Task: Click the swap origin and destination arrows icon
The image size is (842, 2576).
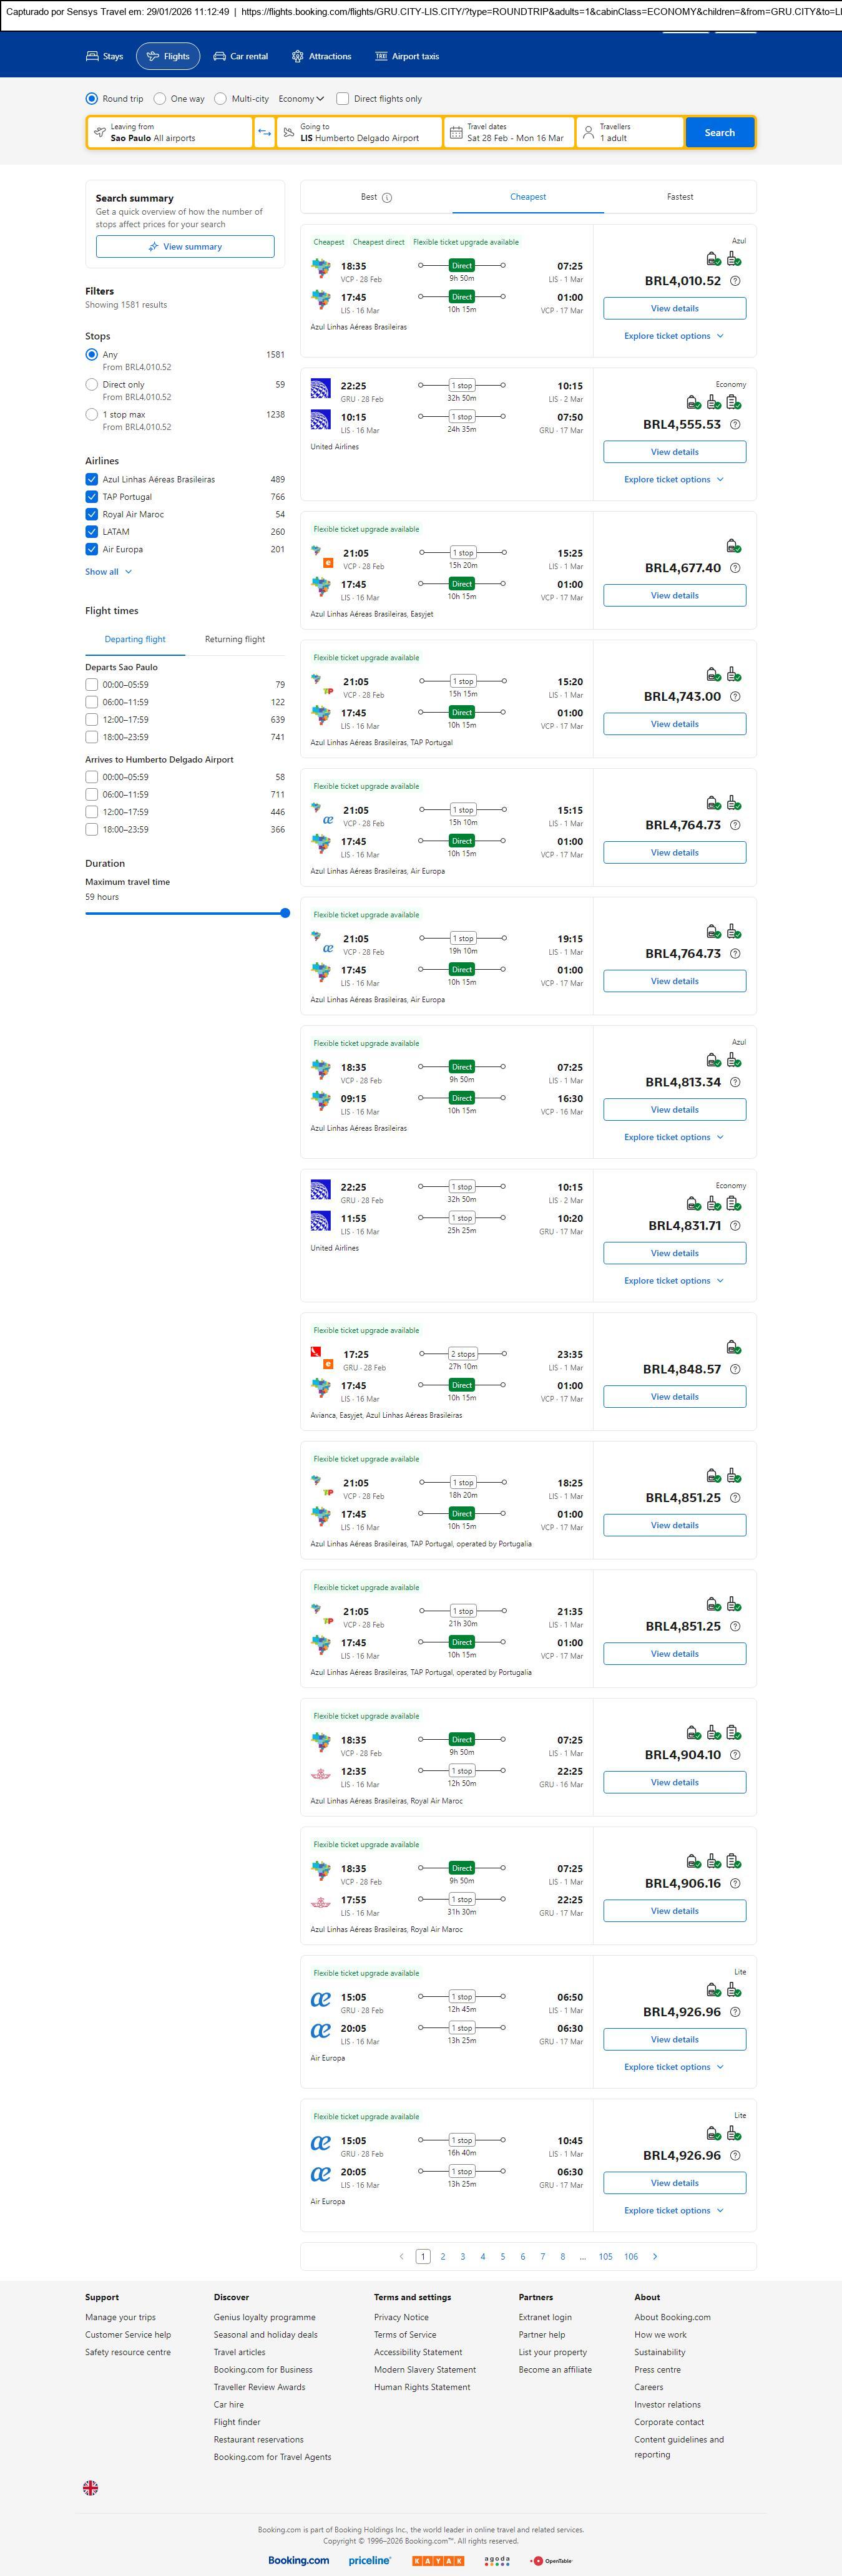Action: (264, 133)
